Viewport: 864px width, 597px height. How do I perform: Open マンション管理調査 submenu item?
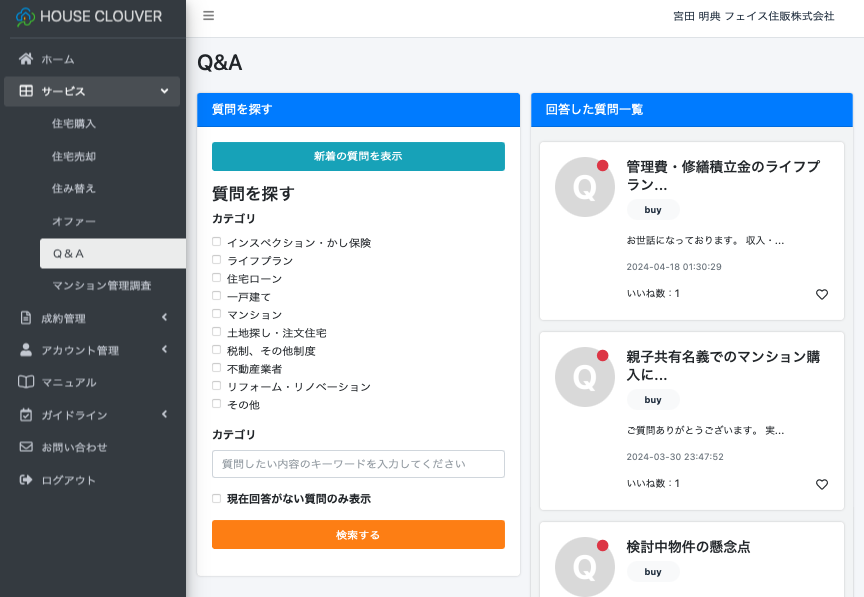(101, 286)
